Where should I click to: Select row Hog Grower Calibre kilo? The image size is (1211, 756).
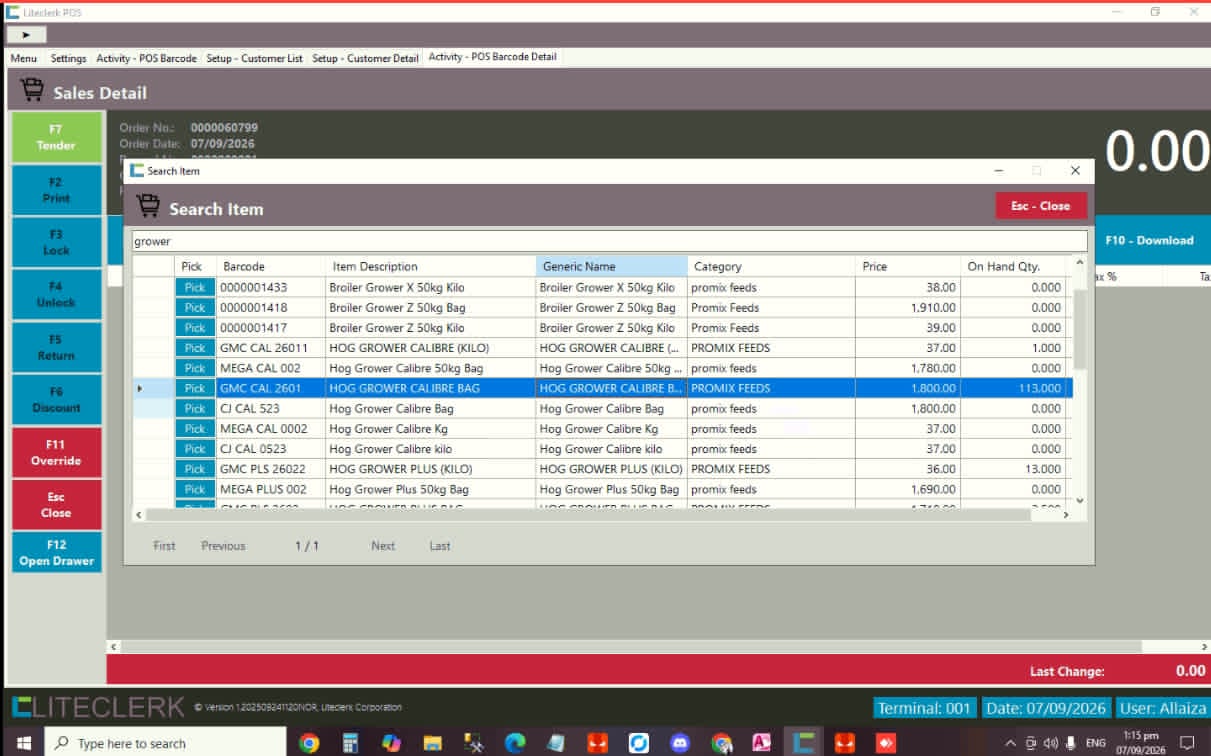coord(602,449)
